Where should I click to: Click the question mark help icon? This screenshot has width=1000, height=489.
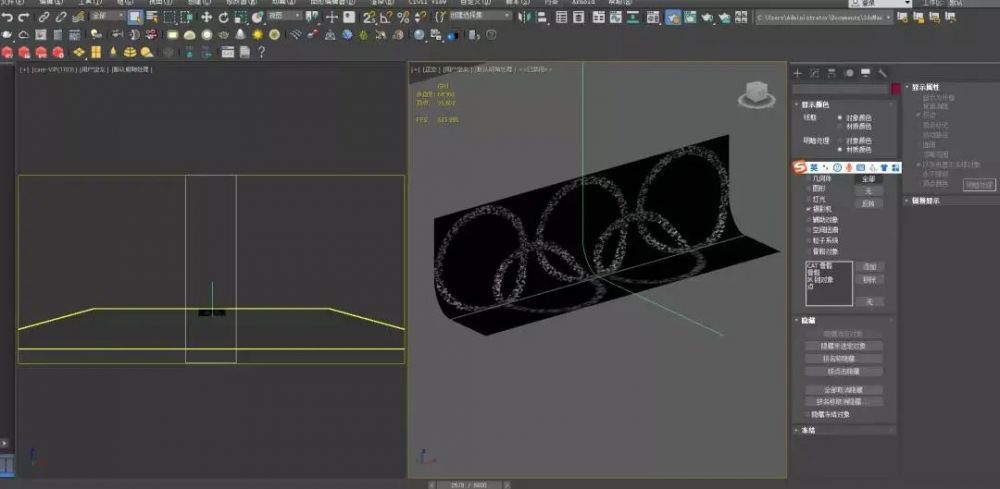(x=261, y=52)
